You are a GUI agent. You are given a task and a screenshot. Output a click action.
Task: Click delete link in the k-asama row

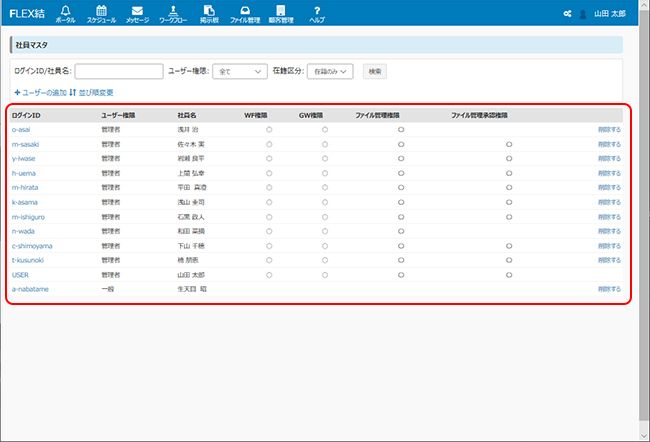click(609, 202)
